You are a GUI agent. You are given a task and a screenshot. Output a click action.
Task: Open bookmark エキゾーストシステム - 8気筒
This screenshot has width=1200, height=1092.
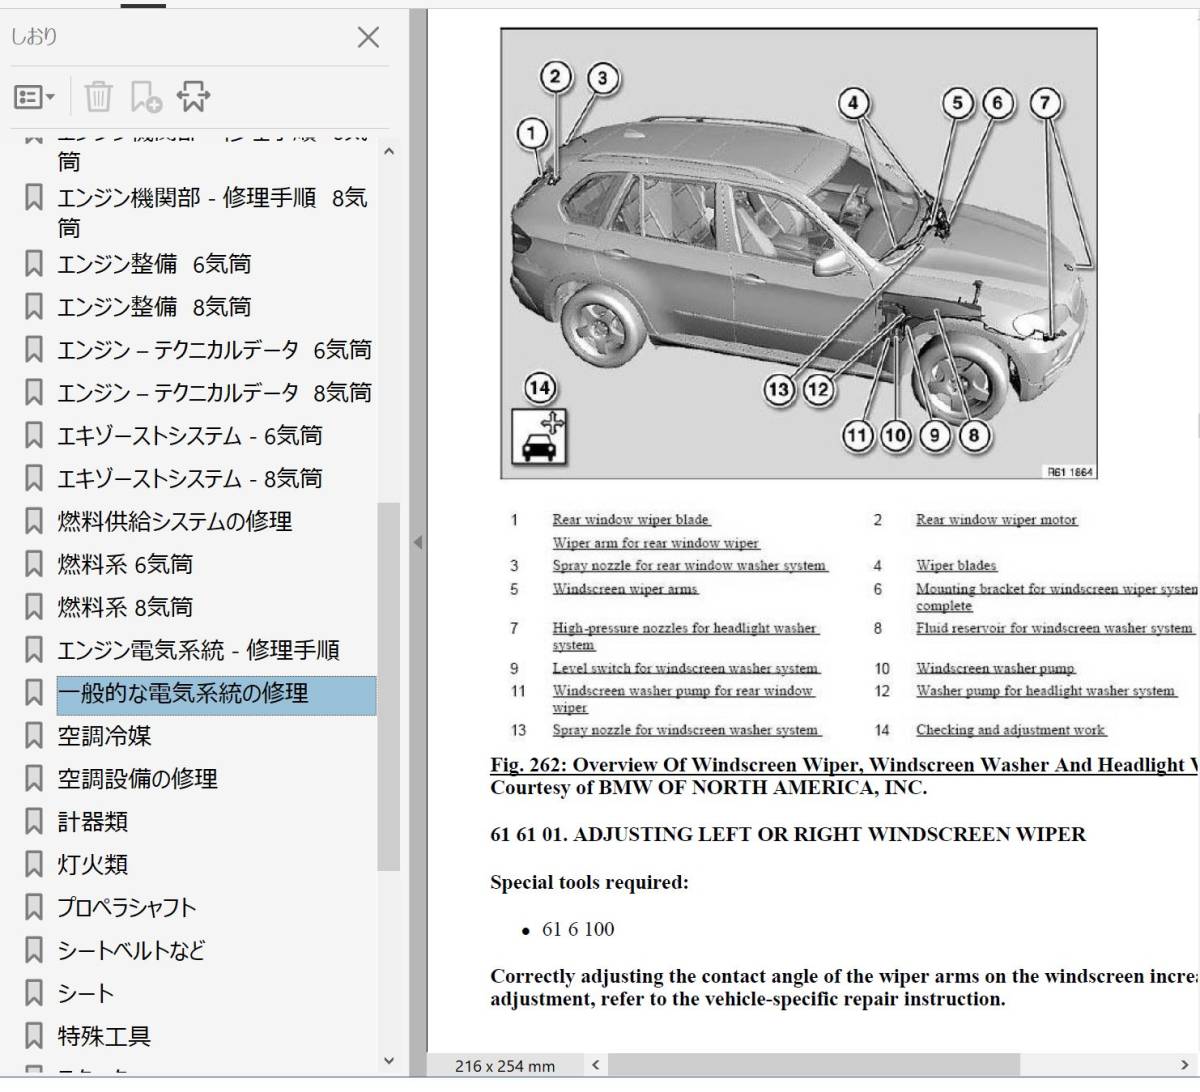click(x=190, y=479)
